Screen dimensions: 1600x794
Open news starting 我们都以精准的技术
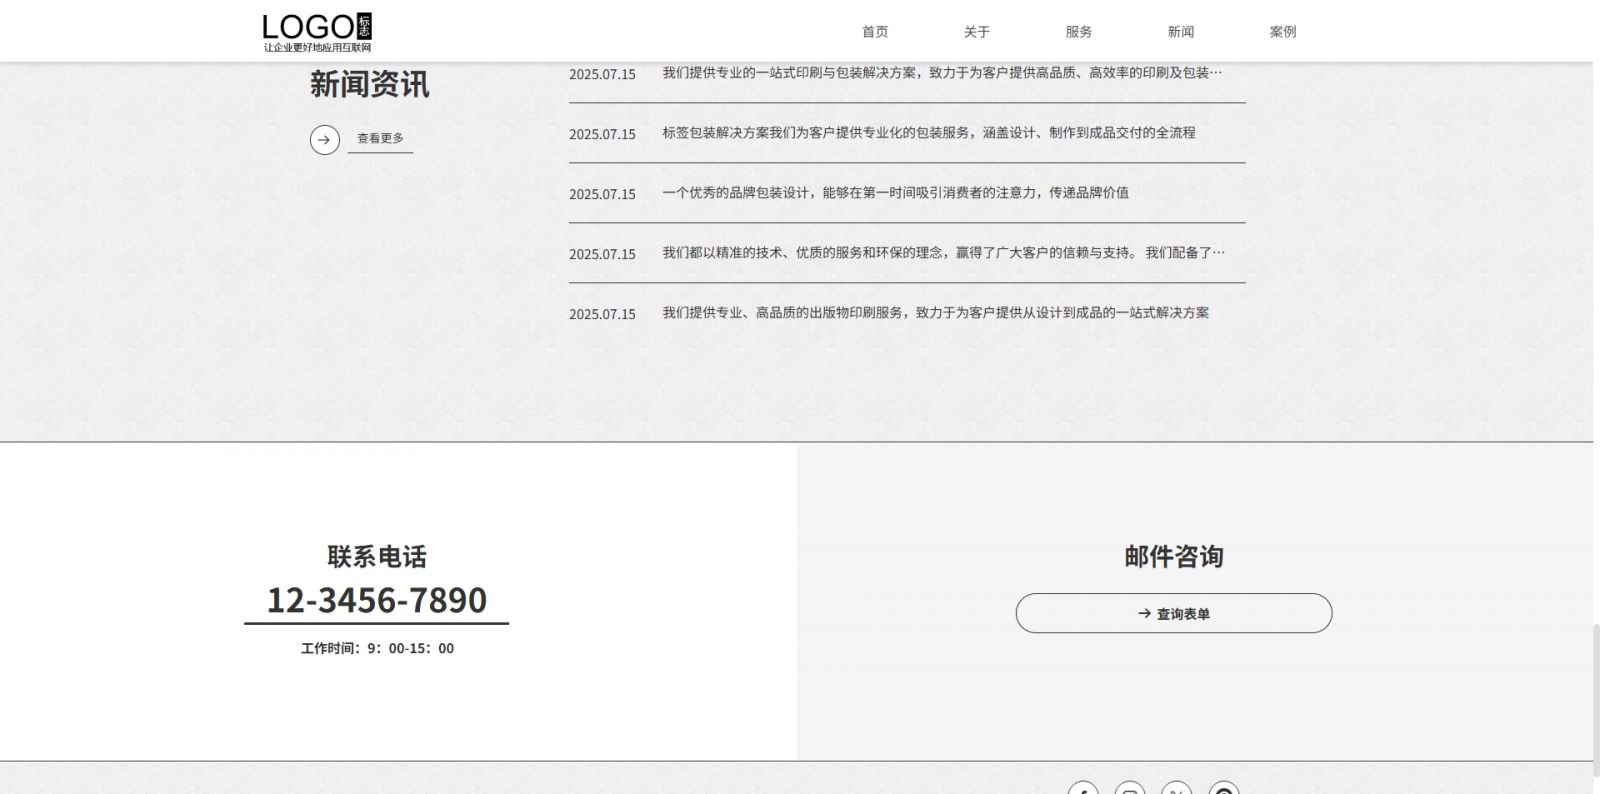coord(943,253)
